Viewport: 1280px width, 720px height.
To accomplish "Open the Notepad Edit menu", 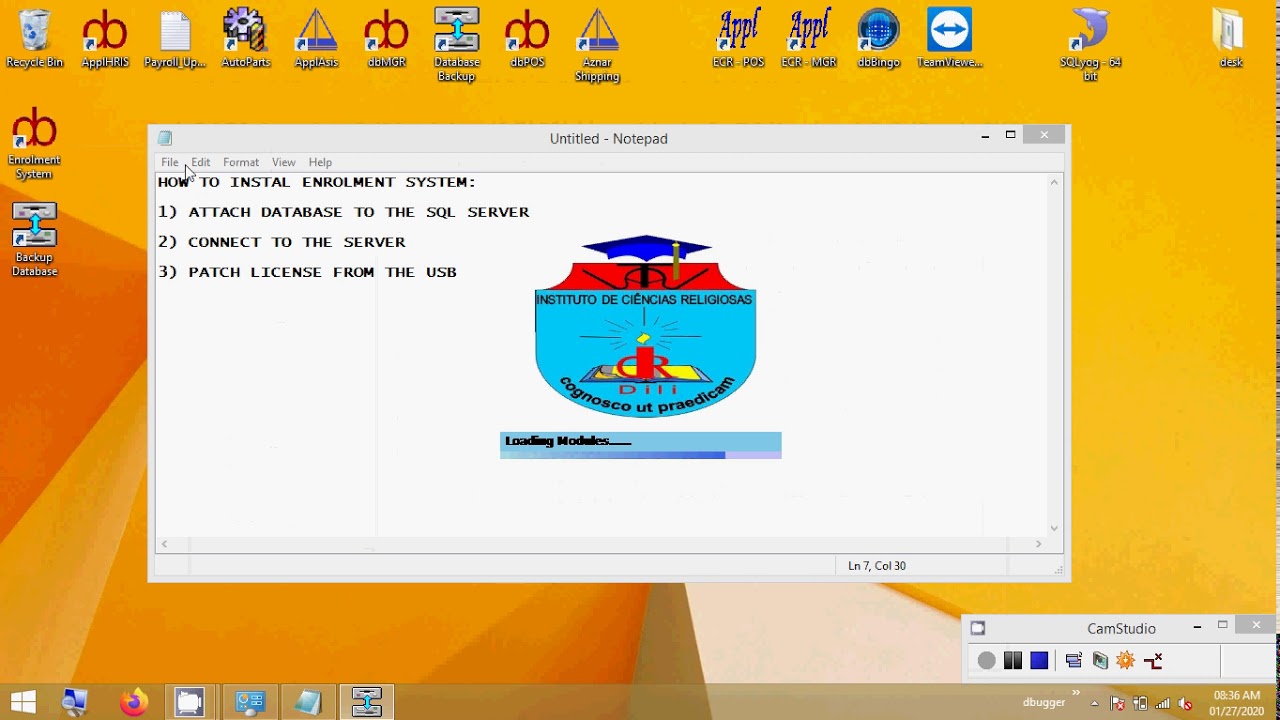I will (201, 162).
